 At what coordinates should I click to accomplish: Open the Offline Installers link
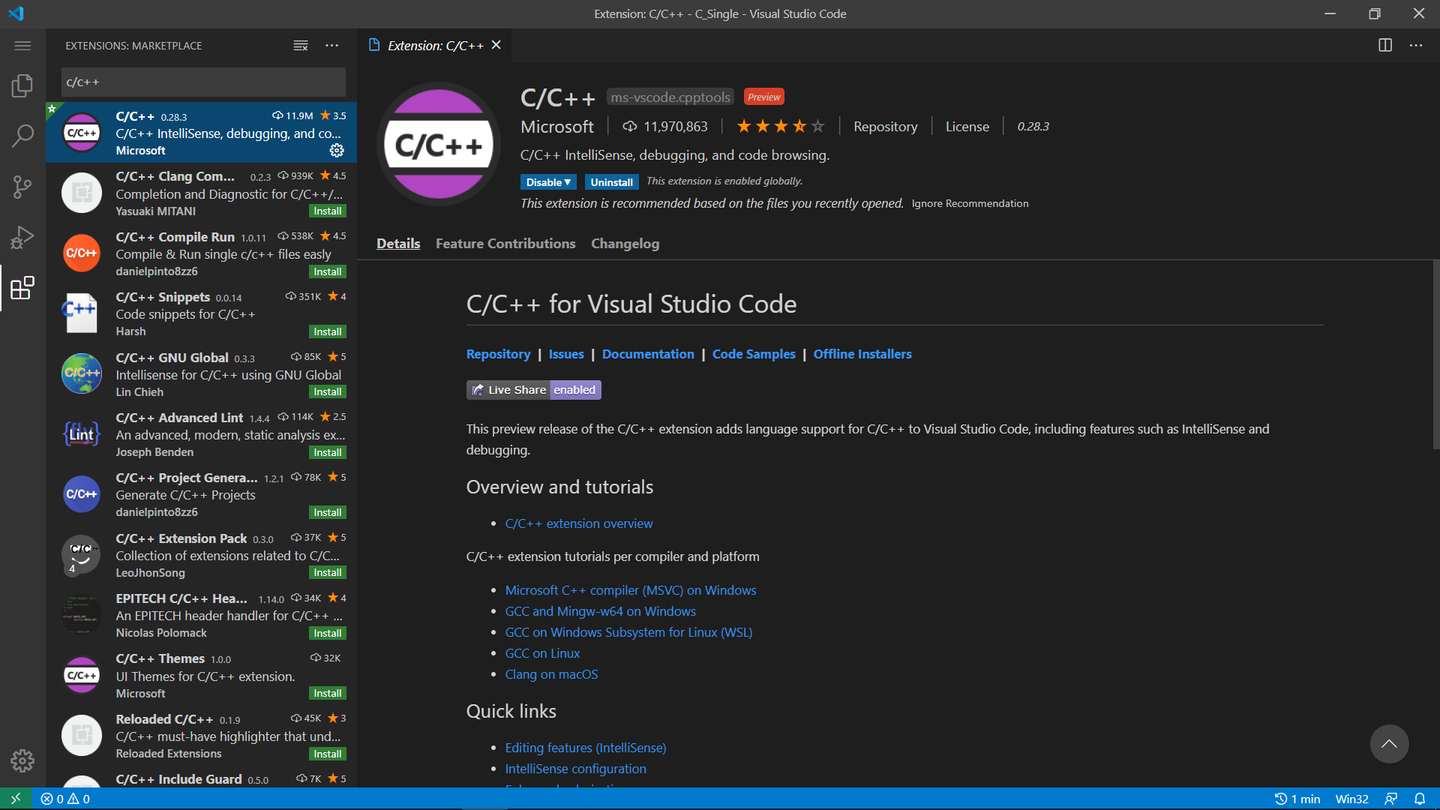click(862, 354)
